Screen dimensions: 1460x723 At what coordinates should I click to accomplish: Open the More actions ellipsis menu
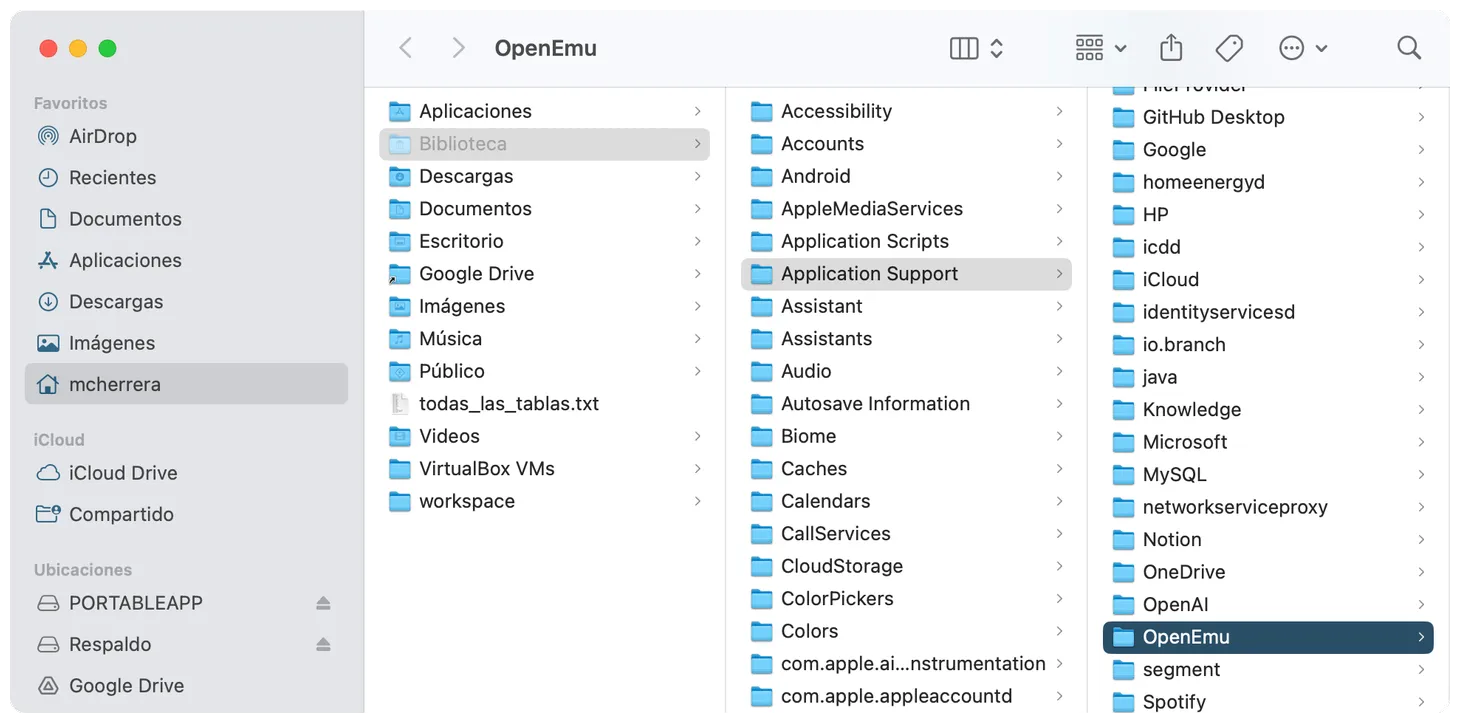[x=1302, y=48]
